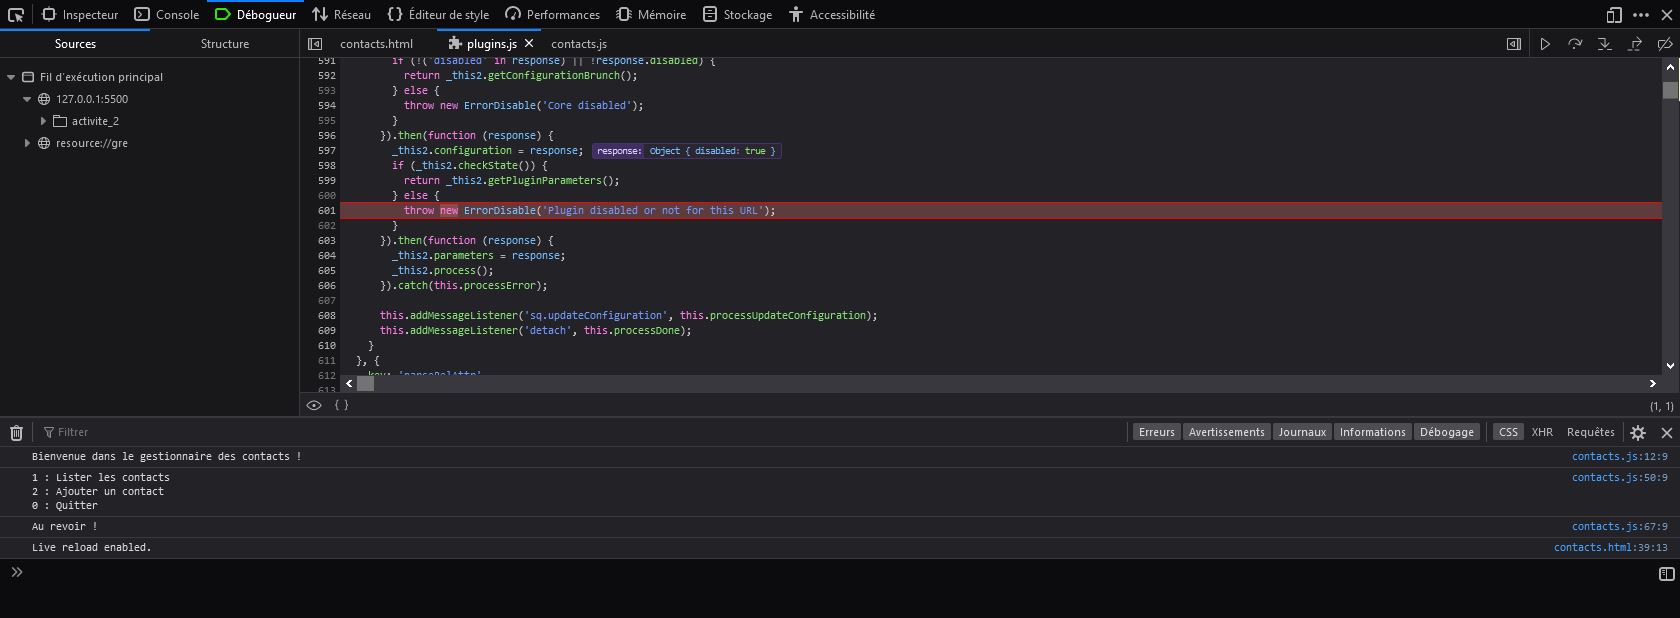Viewport: 1680px width, 618px height.
Task: Open the Accessibilité tab
Action: (x=831, y=15)
